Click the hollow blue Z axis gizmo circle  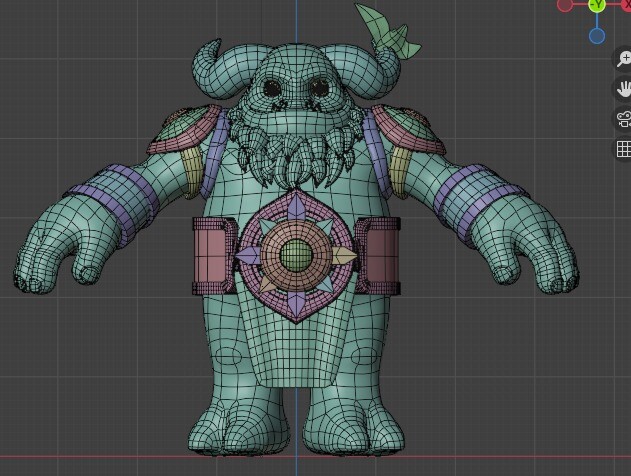(x=597, y=36)
